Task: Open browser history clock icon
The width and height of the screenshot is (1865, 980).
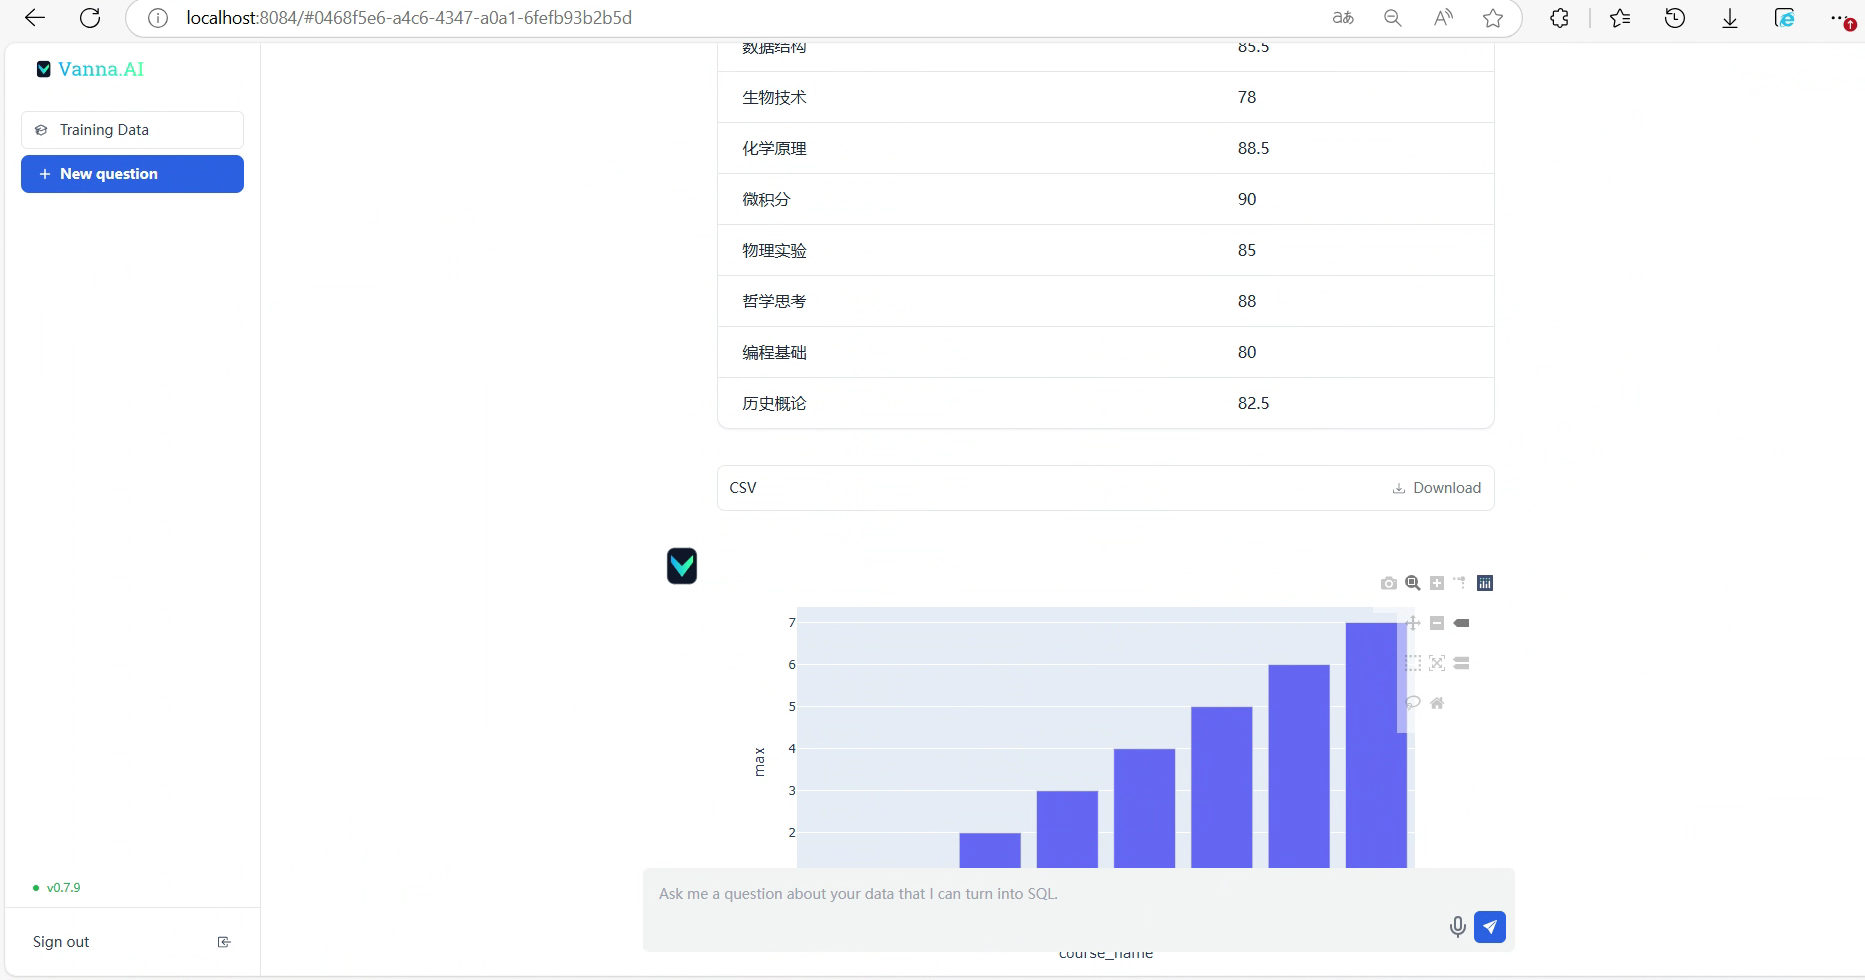Action: tap(1675, 18)
